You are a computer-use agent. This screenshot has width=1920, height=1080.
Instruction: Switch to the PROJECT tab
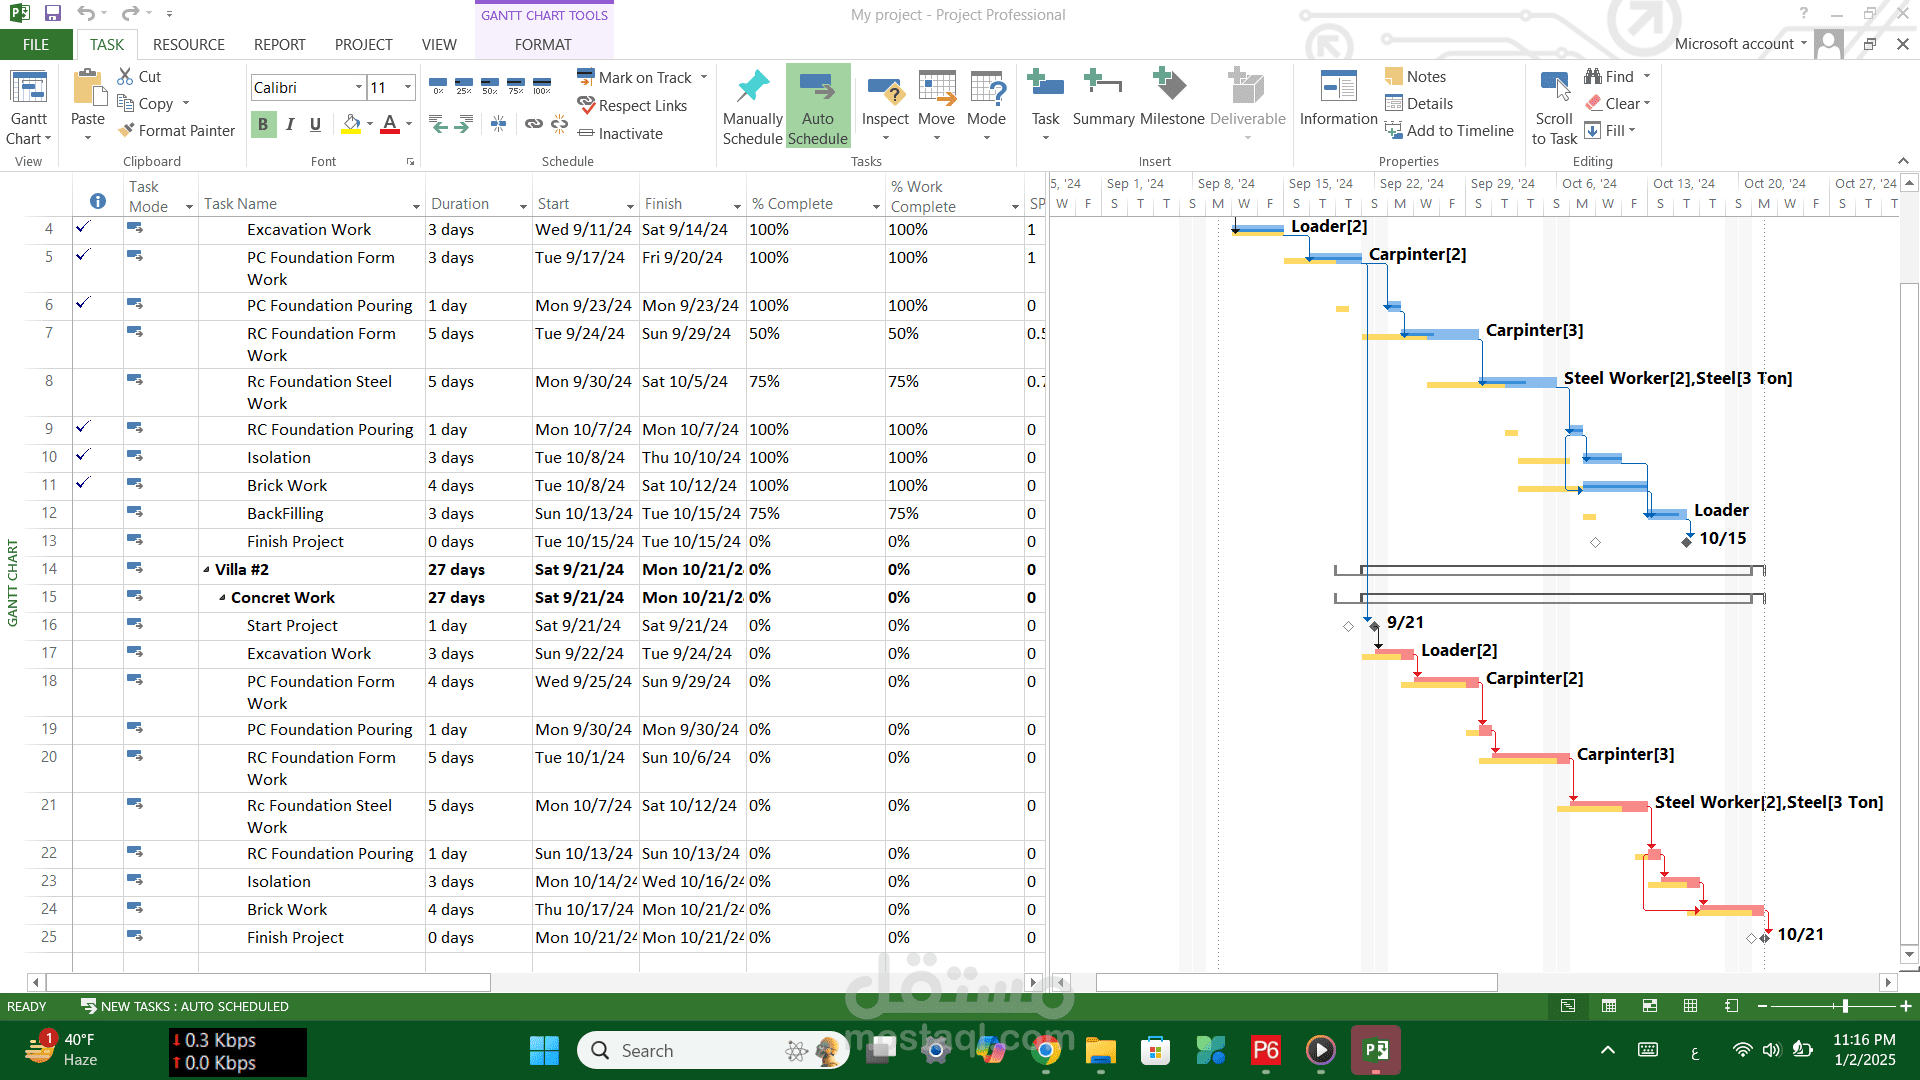coord(363,44)
